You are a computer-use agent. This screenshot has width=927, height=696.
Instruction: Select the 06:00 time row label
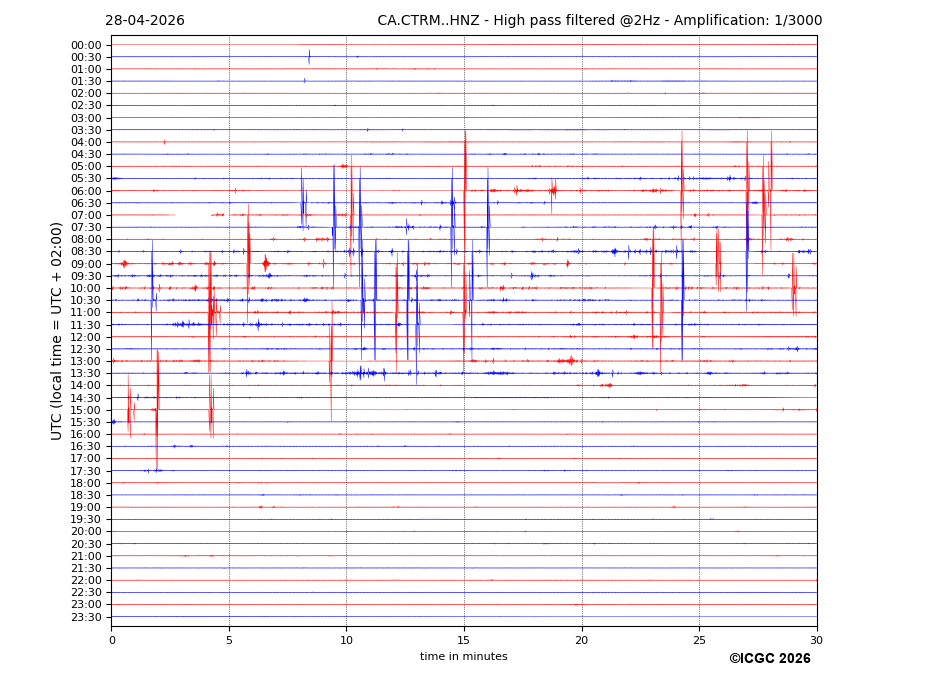coord(86,191)
